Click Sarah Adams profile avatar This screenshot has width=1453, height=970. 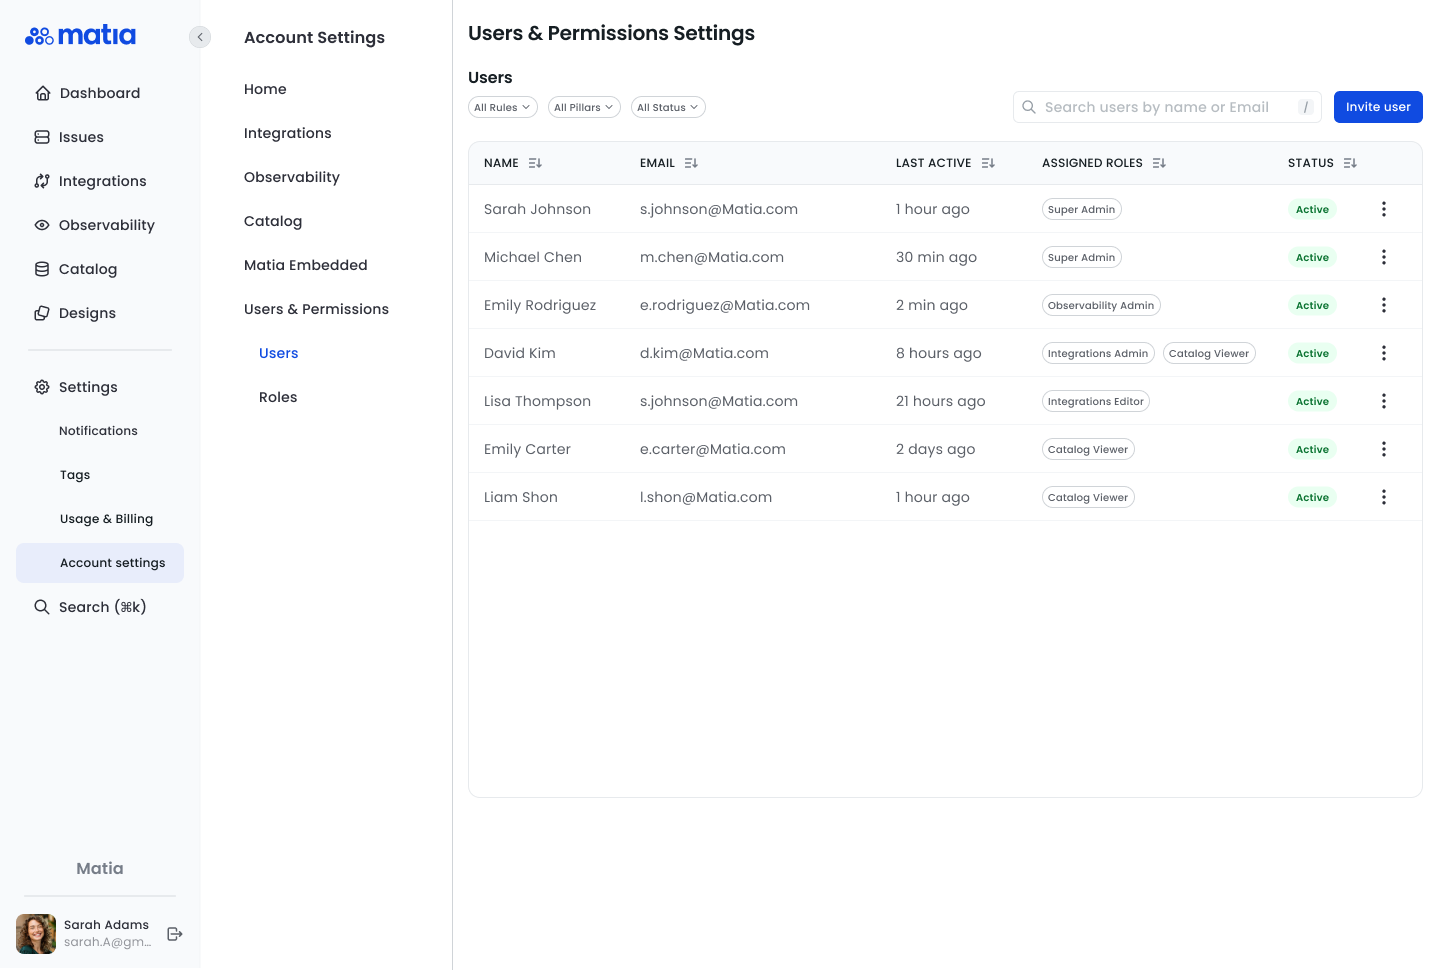click(x=36, y=934)
